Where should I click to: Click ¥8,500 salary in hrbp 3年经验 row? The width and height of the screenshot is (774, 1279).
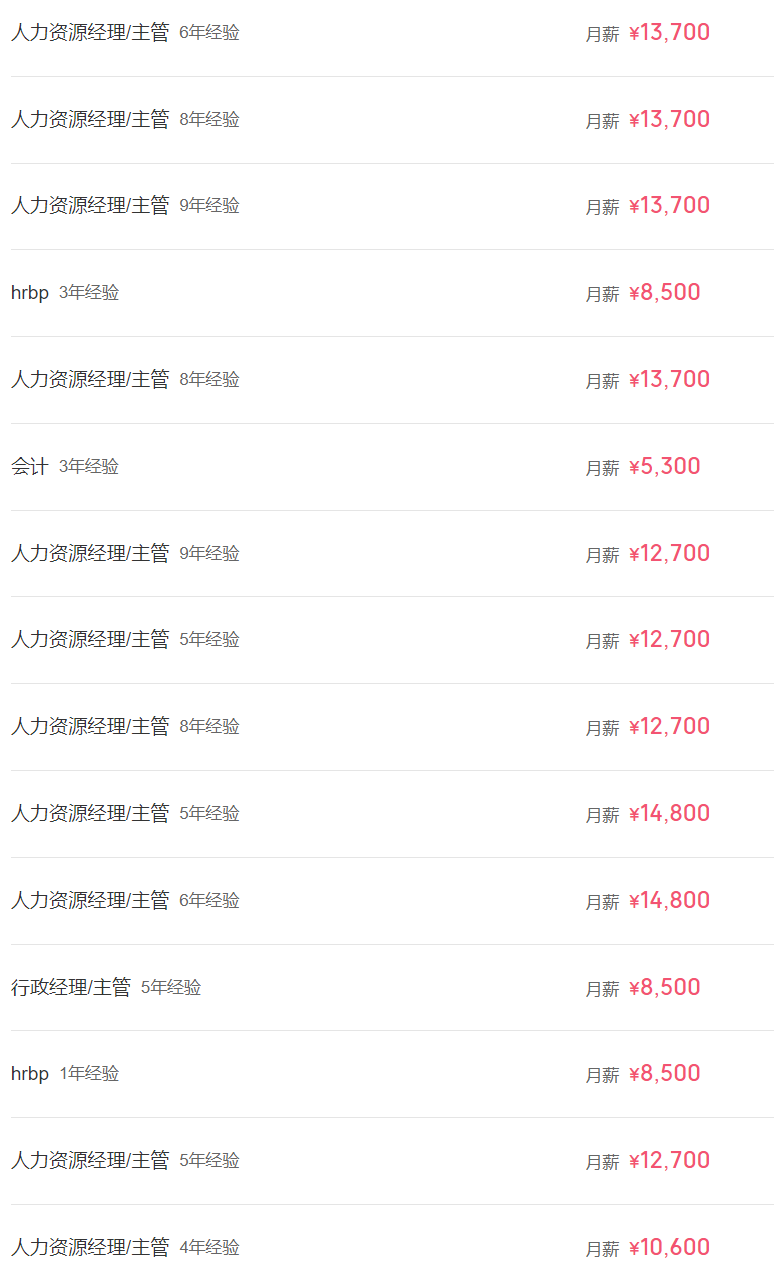point(665,293)
